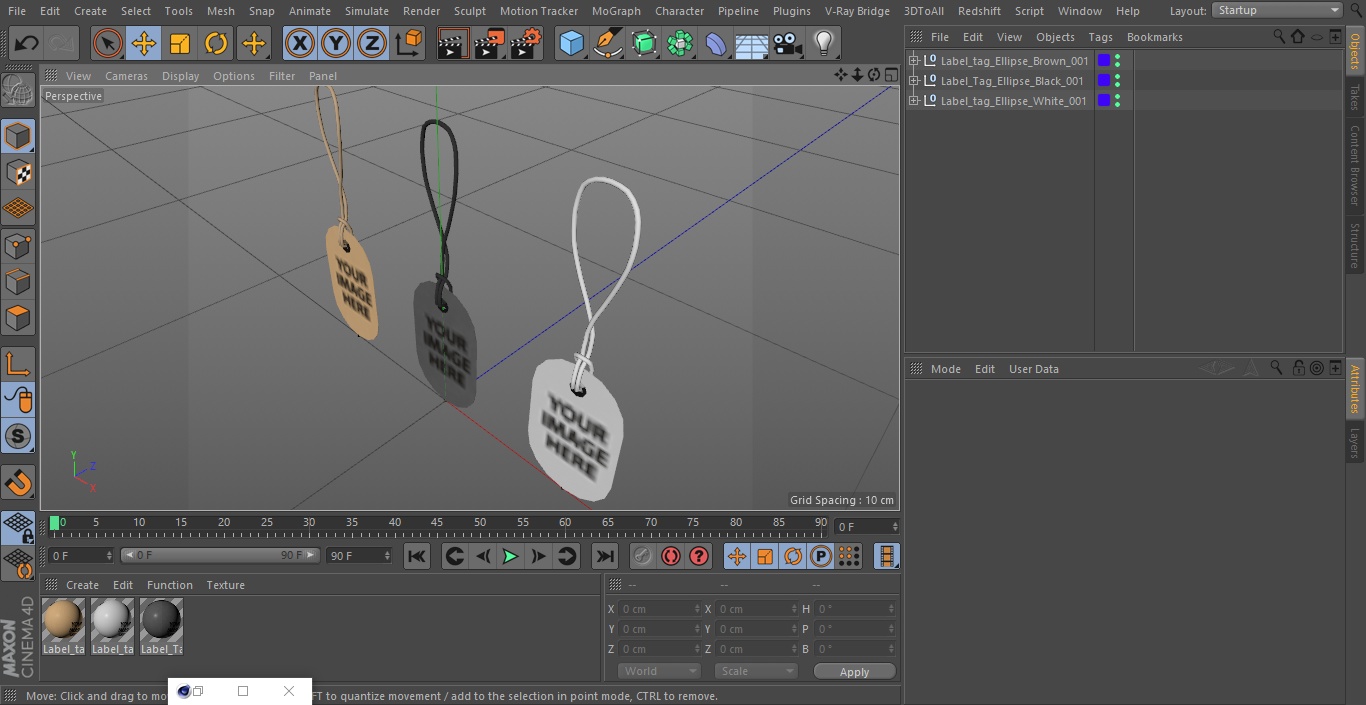Add a Subdivision Surface generator
1366x705 pixels.
(x=644, y=43)
